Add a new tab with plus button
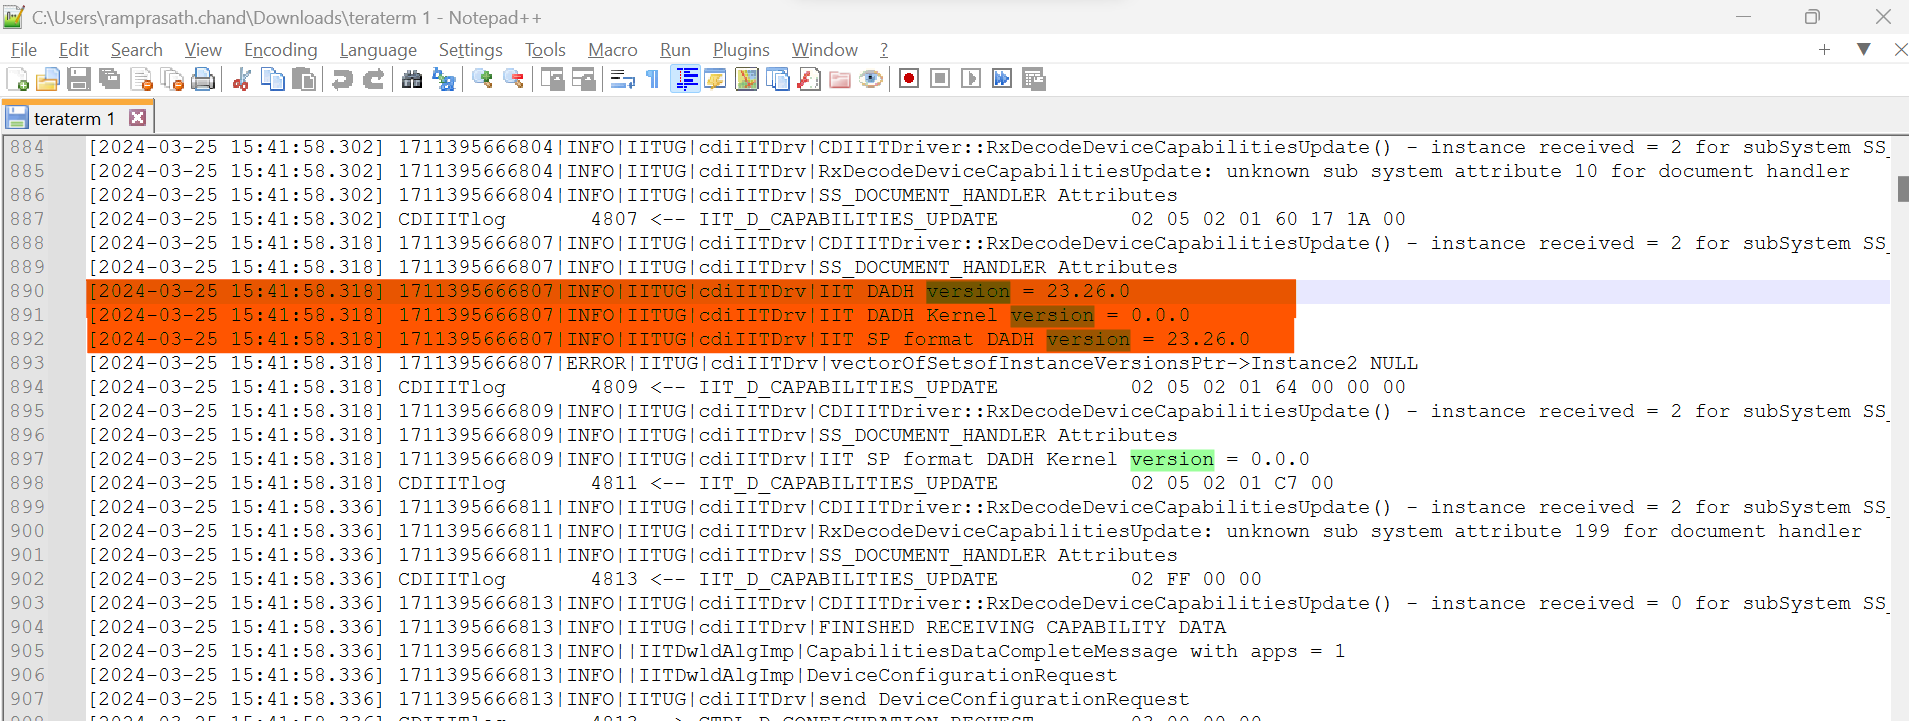Image resolution: width=1909 pixels, height=721 pixels. click(x=1824, y=49)
